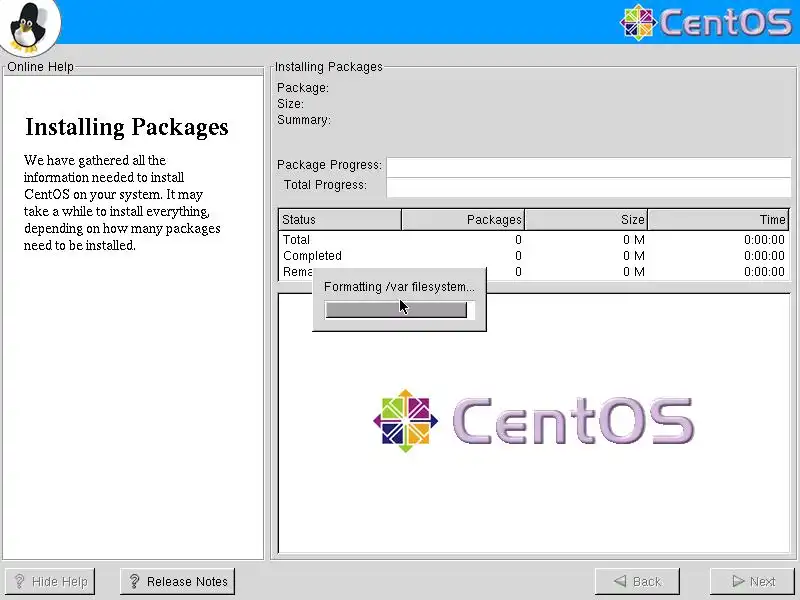Click the Status column header
The height and width of the screenshot is (600, 800).
[x=340, y=219]
